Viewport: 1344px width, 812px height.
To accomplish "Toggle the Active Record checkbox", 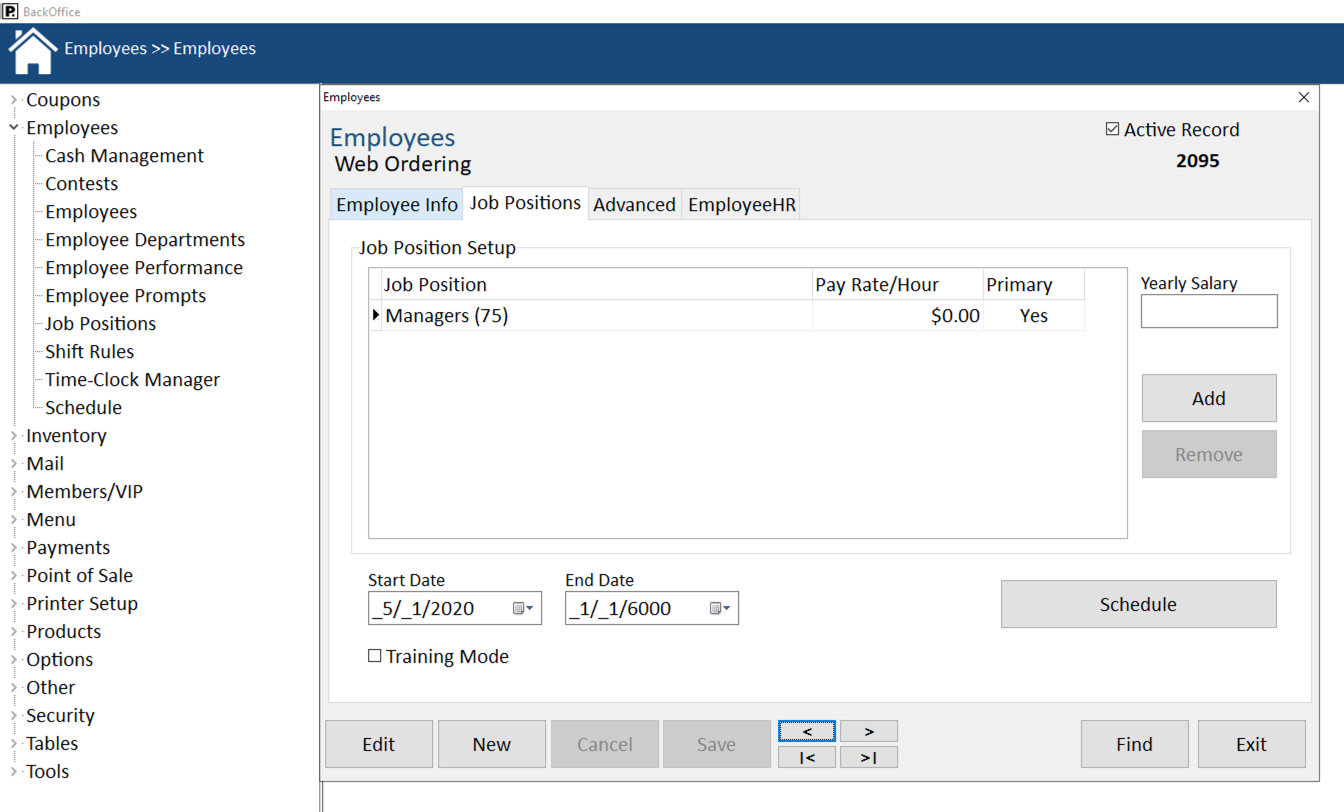I will point(1112,129).
